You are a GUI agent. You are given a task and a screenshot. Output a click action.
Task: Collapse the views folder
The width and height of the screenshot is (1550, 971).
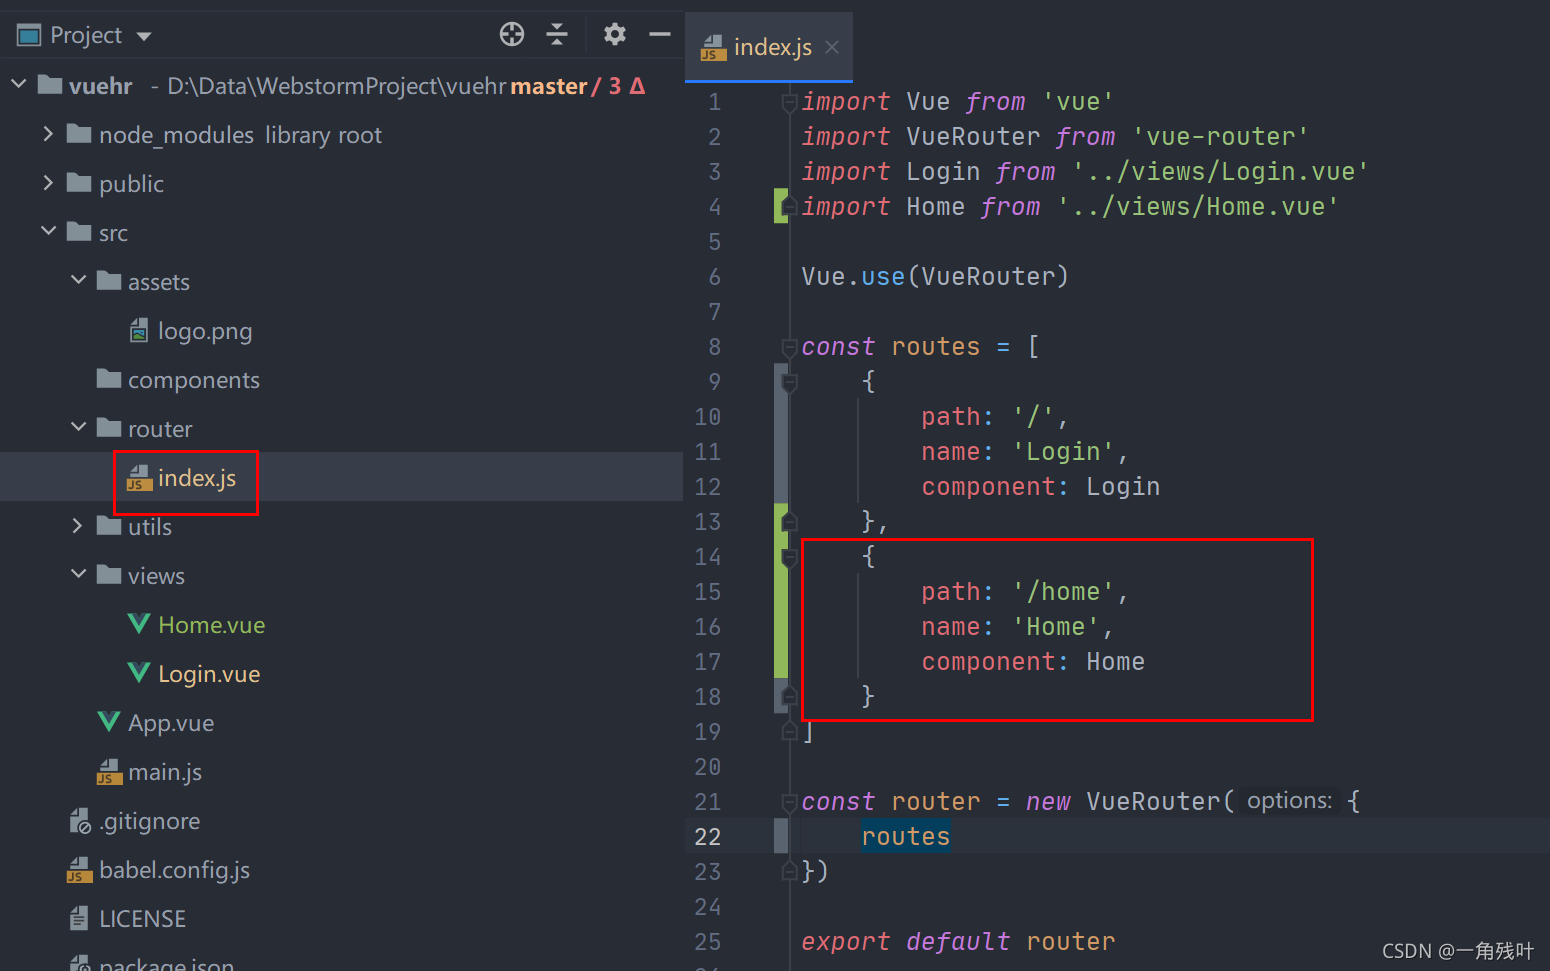click(x=79, y=574)
